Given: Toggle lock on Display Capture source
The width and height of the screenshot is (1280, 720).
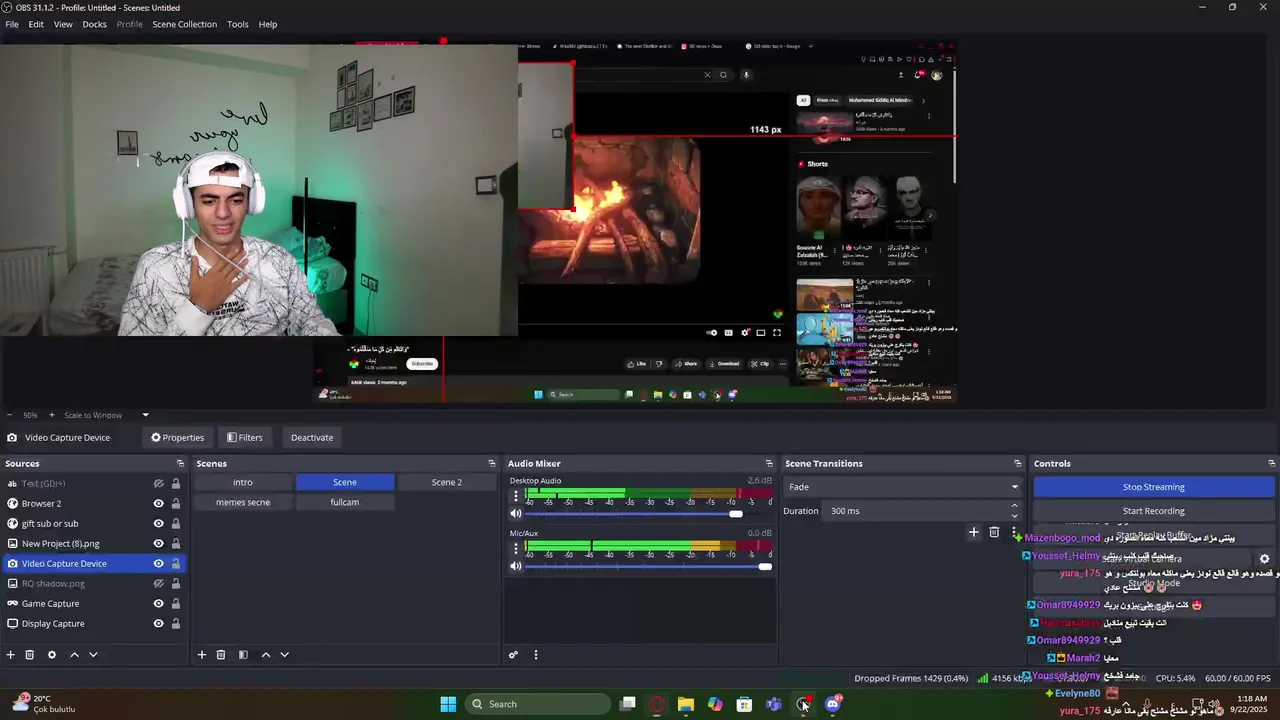Looking at the screenshot, I should click(x=176, y=623).
